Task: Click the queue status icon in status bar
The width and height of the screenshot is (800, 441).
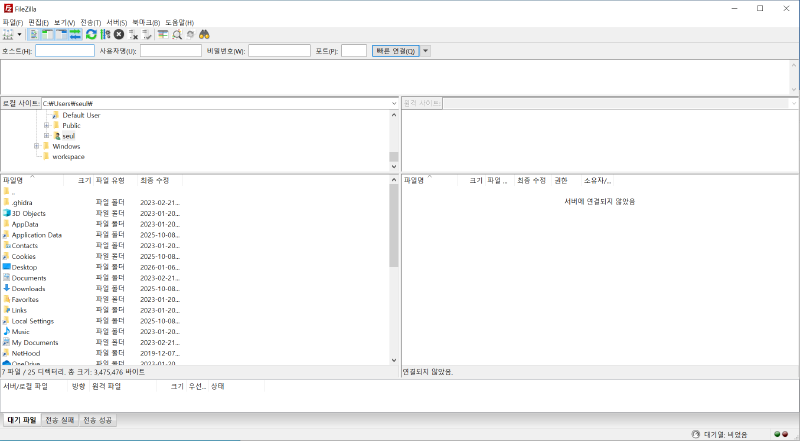Action: (x=695, y=434)
